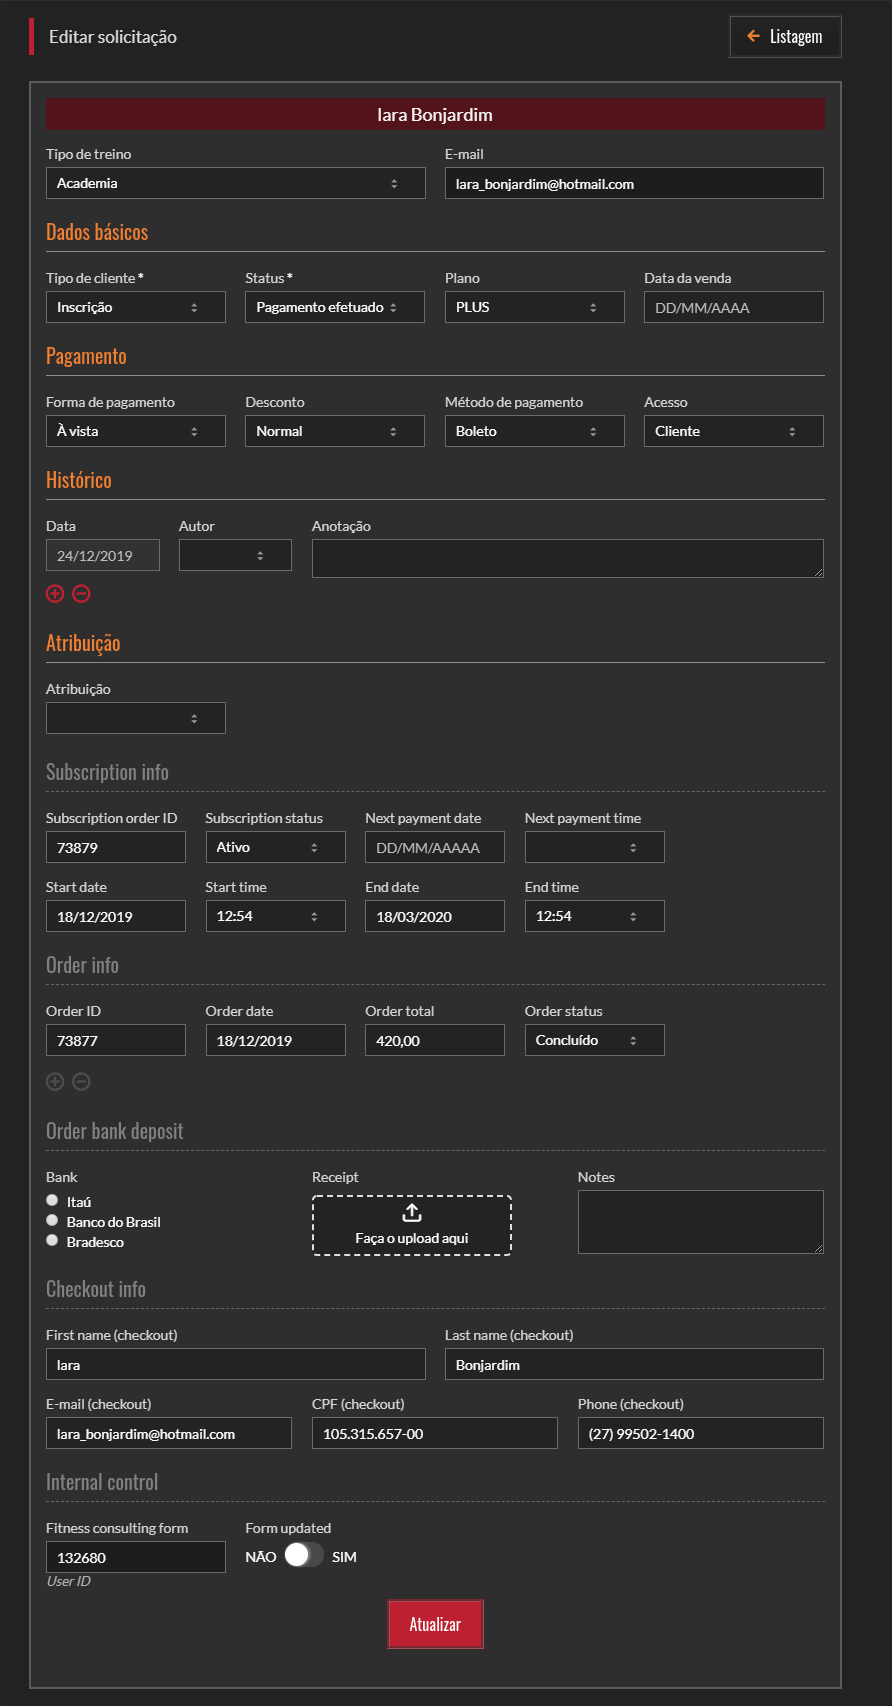Click the remove order minus icon
The width and height of the screenshot is (892, 1706).
click(x=82, y=1082)
